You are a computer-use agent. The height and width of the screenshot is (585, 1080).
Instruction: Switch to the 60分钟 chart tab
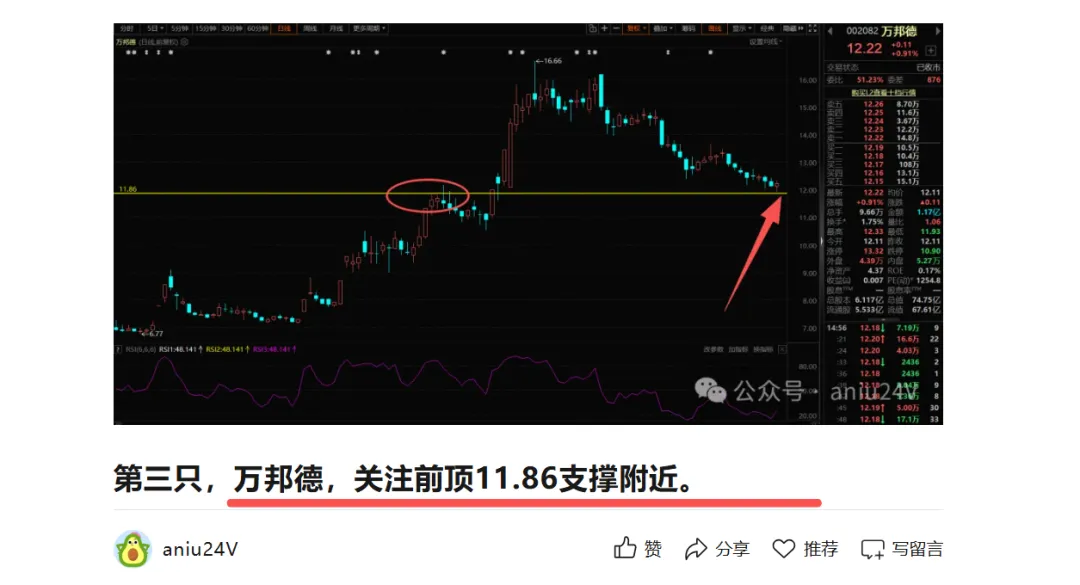coord(258,28)
